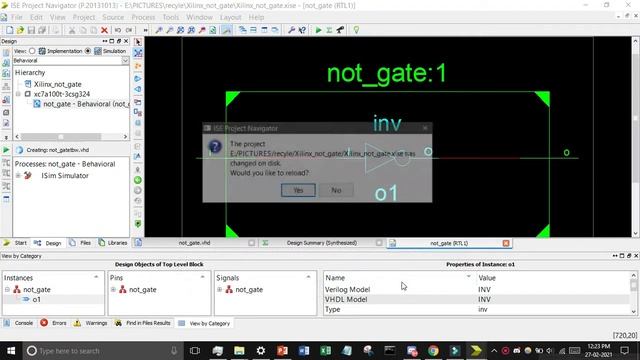Open Find in Files Results tab
The image size is (640, 360).
point(142,323)
